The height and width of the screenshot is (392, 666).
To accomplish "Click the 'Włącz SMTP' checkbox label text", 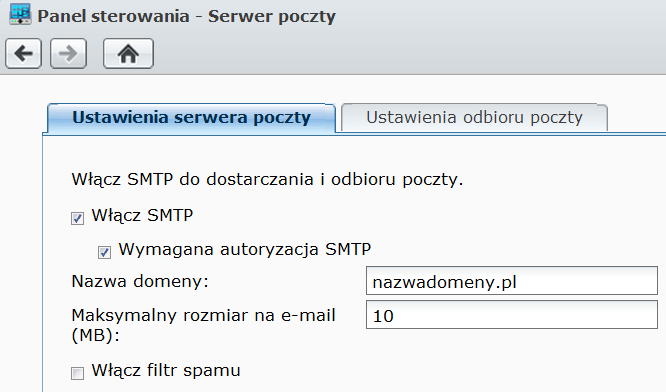I will pos(142,215).
